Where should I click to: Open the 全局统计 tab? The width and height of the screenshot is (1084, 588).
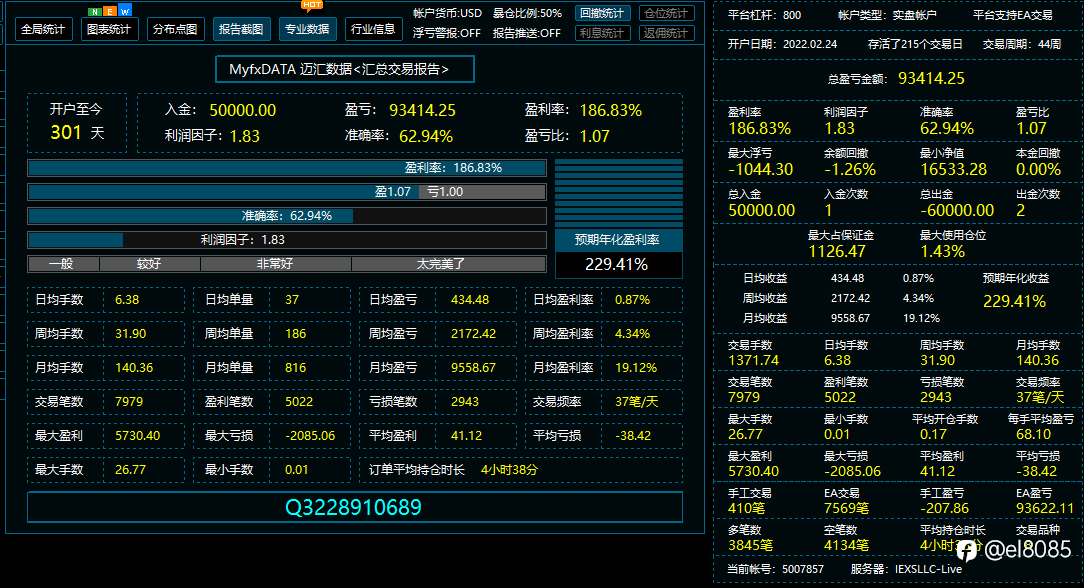point(44,29)
